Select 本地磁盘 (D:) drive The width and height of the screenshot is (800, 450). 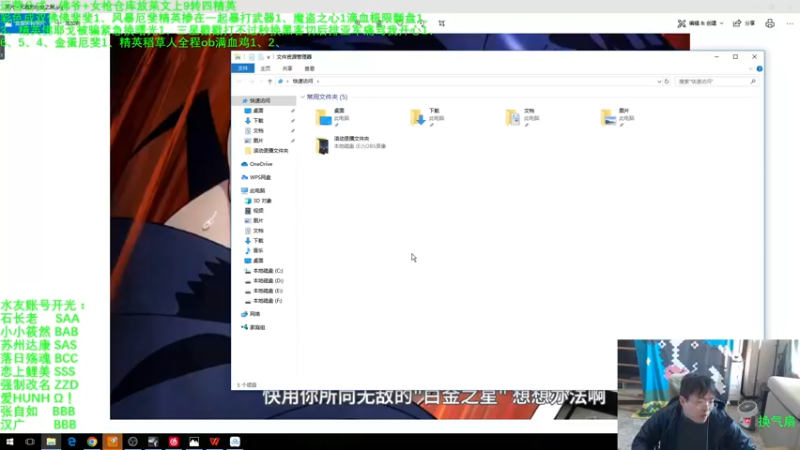coord(264,281)
